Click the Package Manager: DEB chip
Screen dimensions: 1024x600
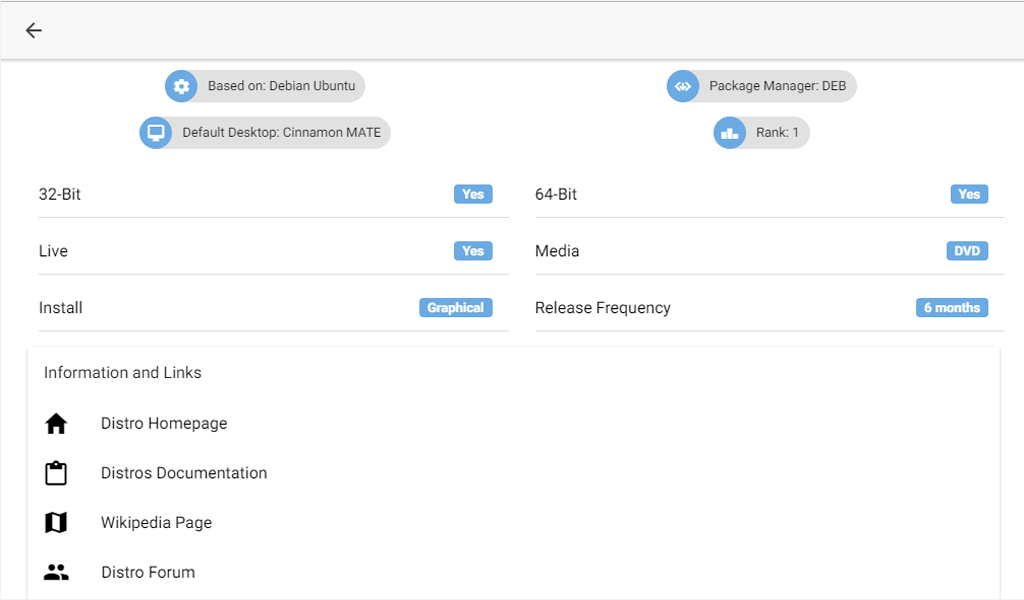[x=777, y=86]
